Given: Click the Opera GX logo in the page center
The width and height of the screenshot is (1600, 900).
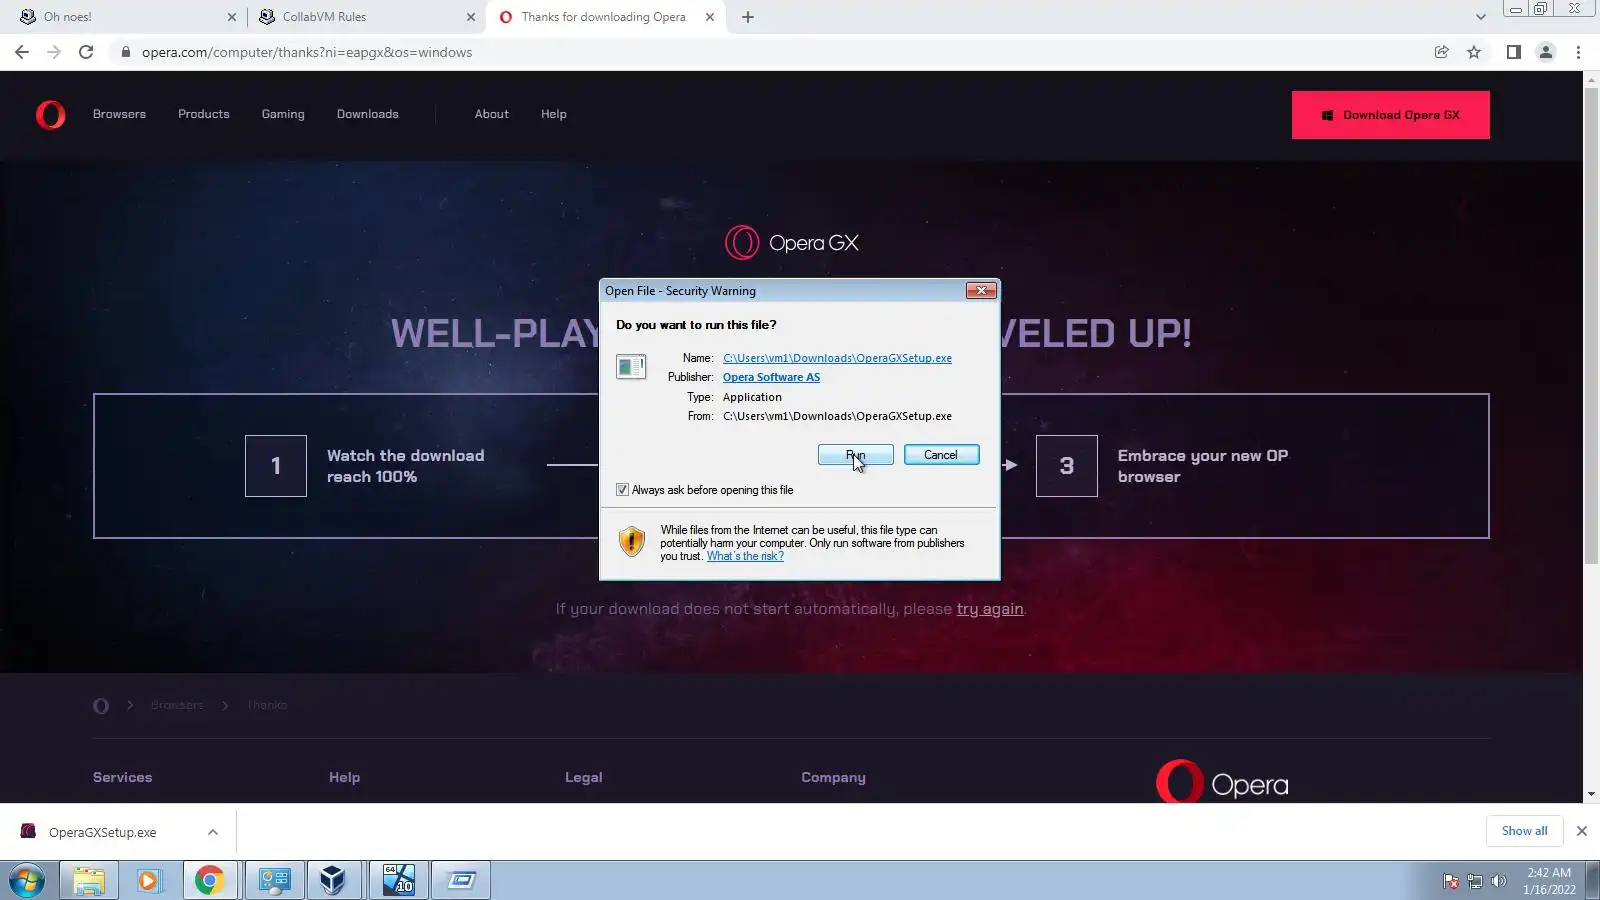Looking at the screenshot, I should pyautogui.click(x=792, y=243).
